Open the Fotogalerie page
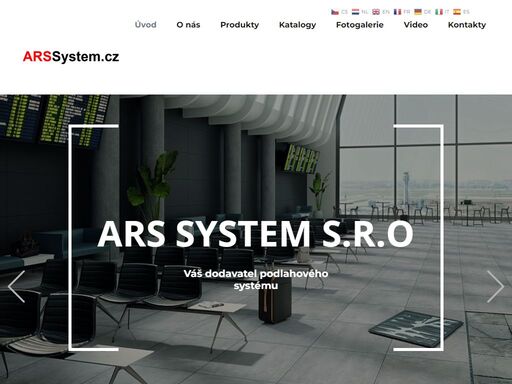The width and height of the screenshot is (512, 384). (x=360, y=25)
